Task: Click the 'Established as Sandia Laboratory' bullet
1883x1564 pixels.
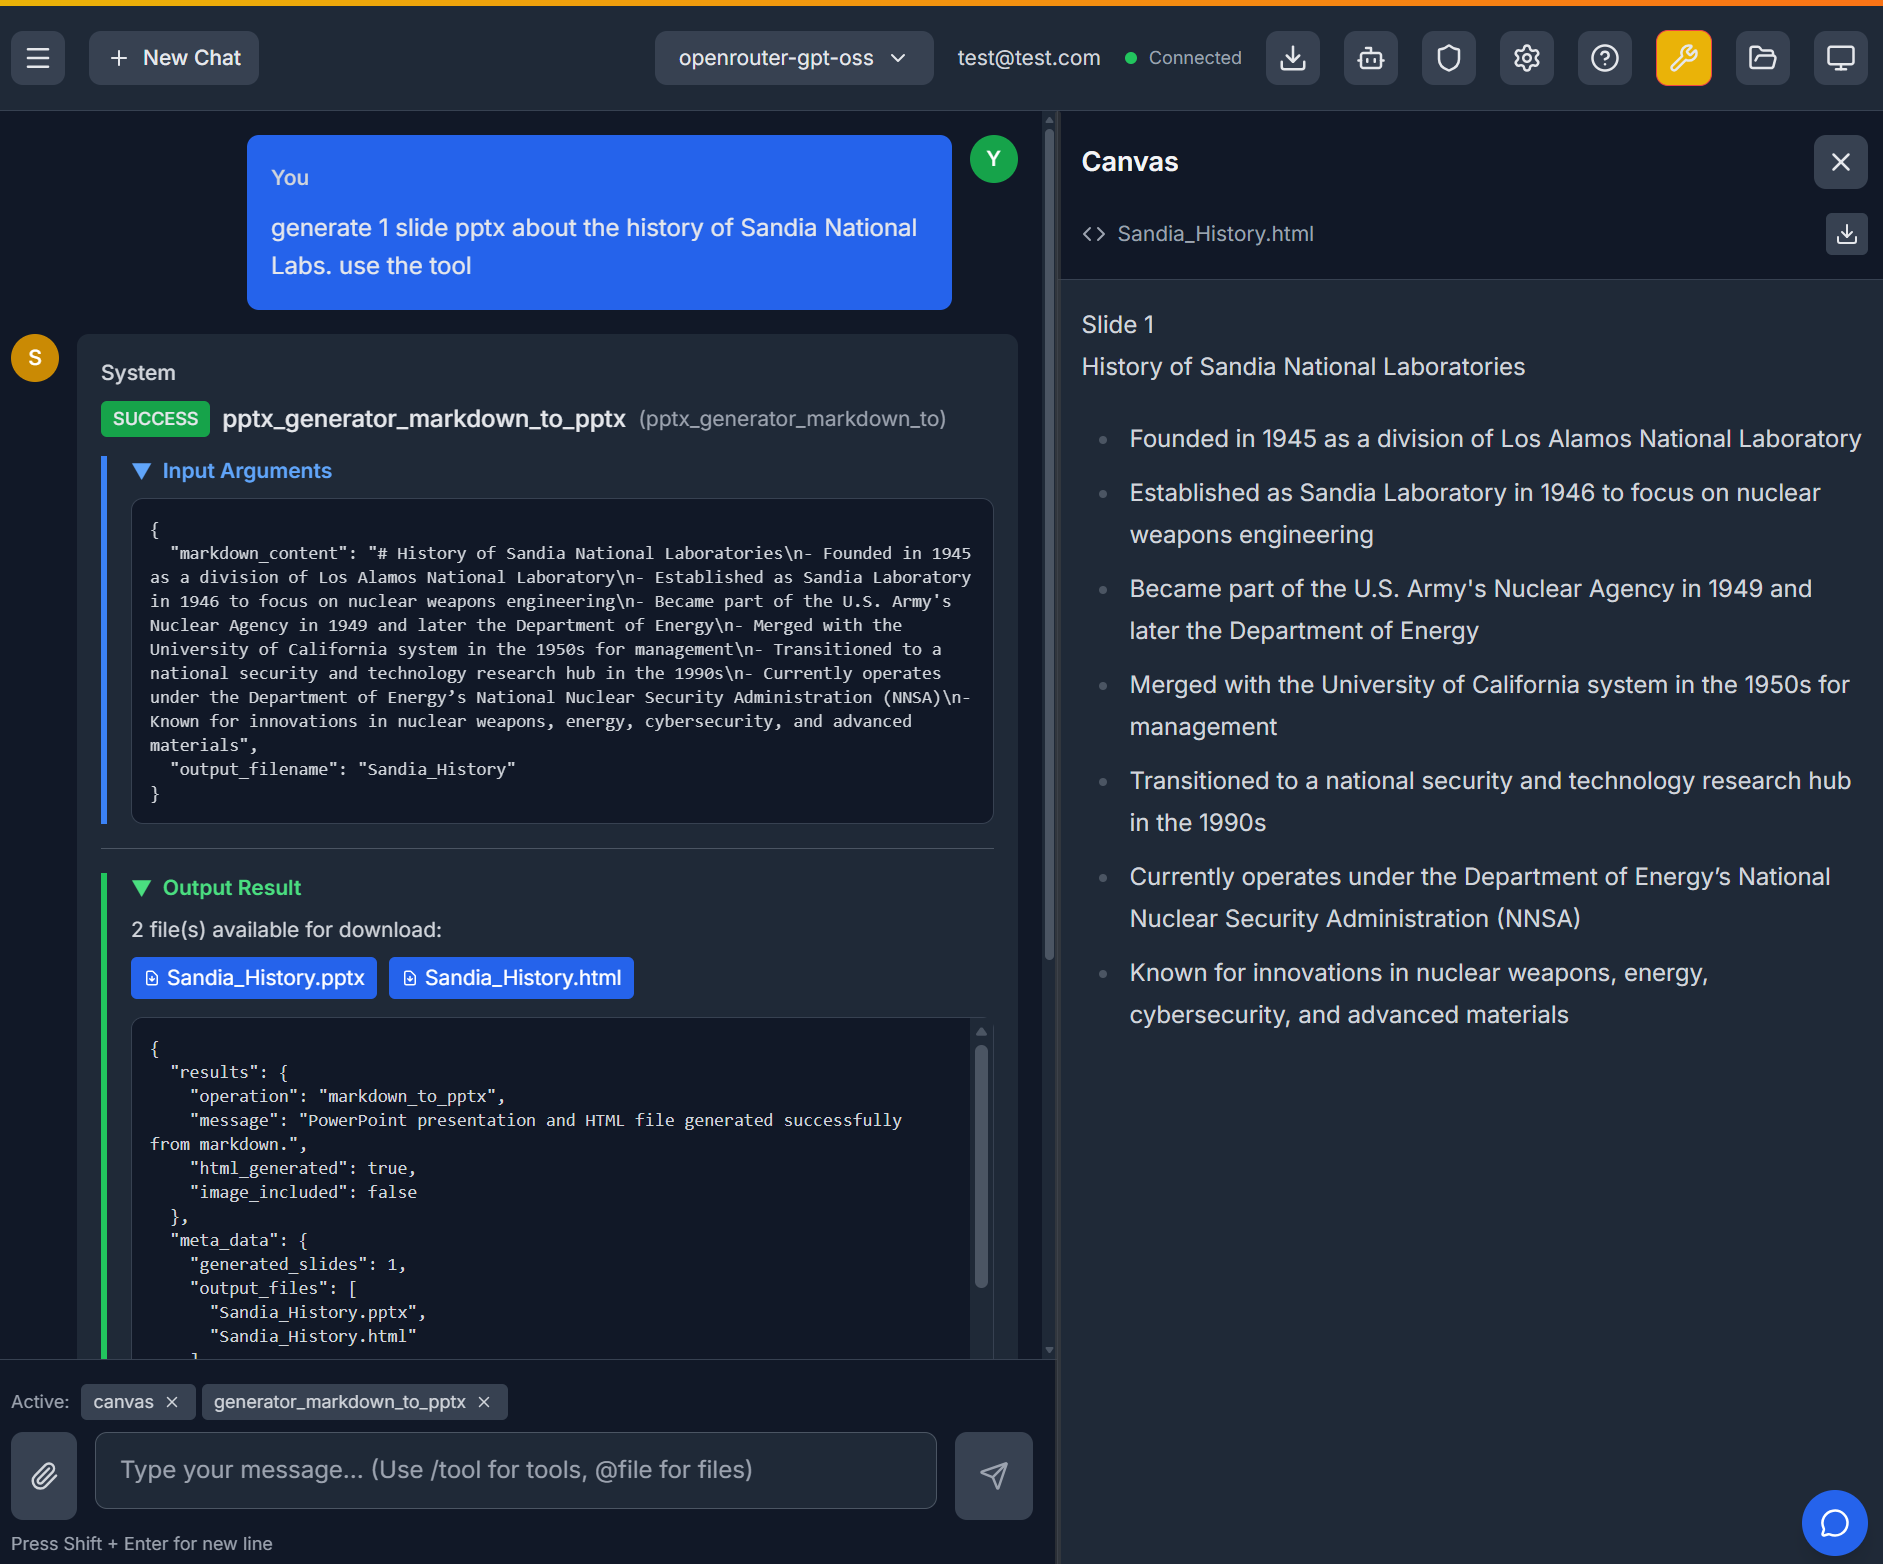Action: (1475, 514)
